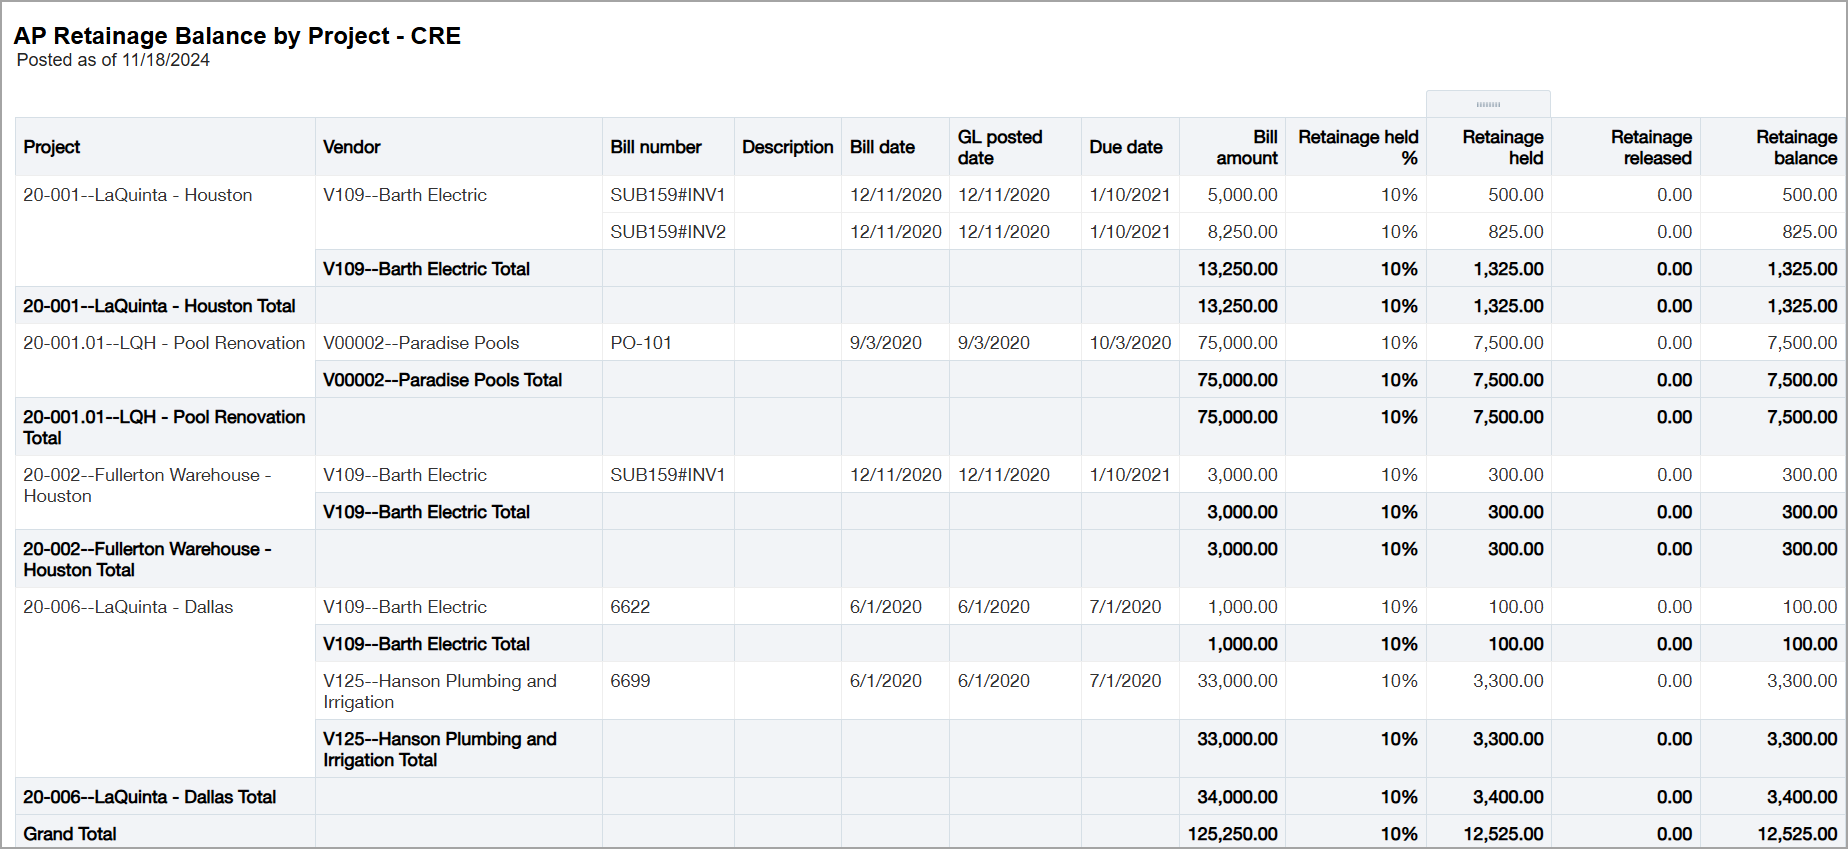
Task: Click the Retainage held % column header
Action: coord(1357,147)
